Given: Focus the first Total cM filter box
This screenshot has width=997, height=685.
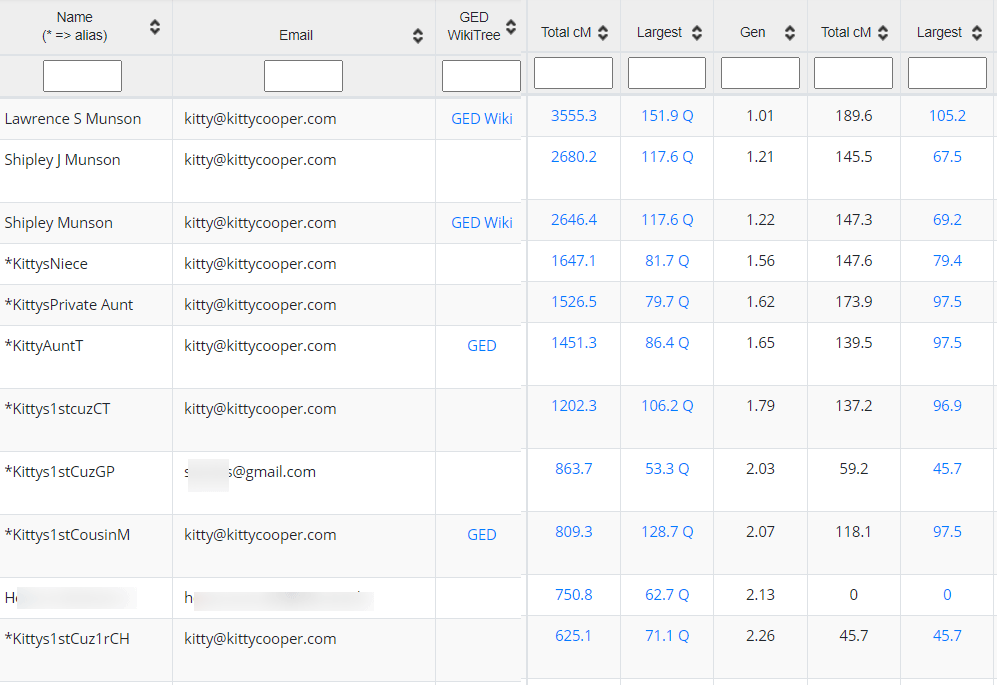Looking at the screenshot, I should pyautogui.click(x=574, y=73).
